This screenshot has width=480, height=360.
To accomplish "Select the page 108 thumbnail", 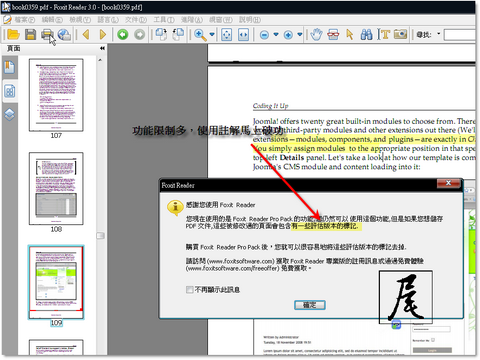I will pyautogui.click(x=56, y=189).
